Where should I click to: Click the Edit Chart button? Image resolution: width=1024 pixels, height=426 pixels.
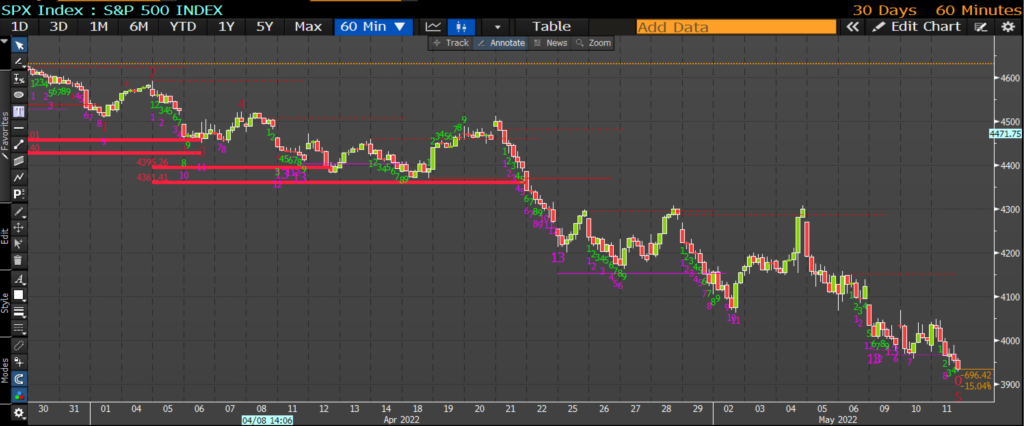(918, 27)
